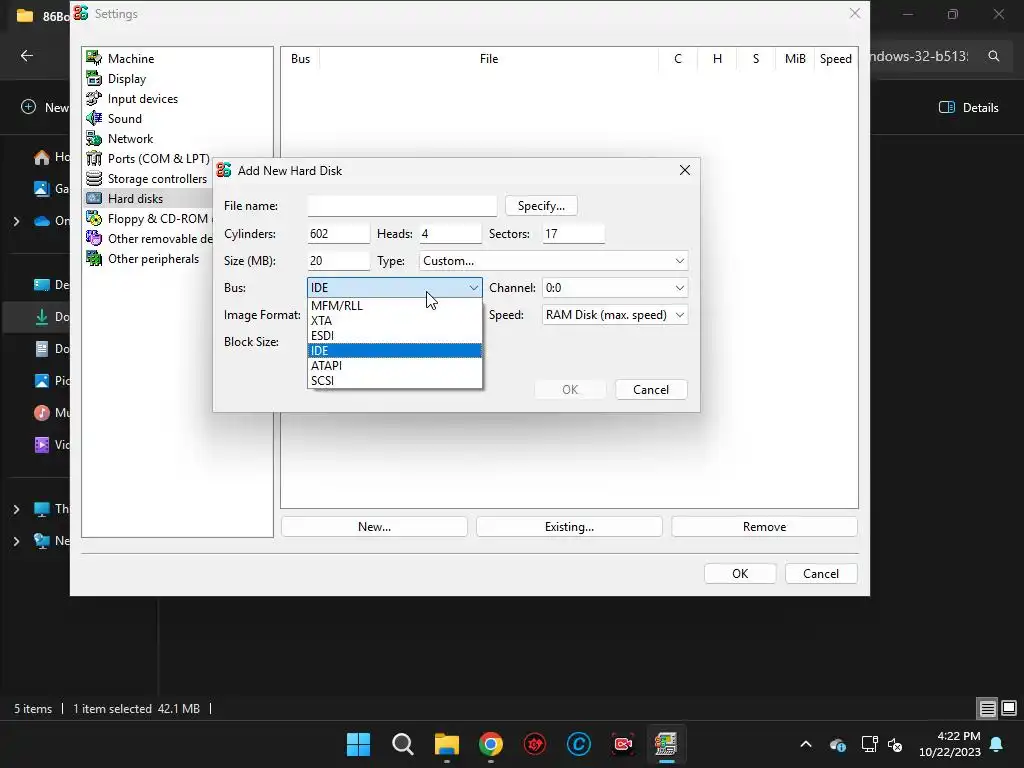Click New... hard disk button
This screenshot has width=1024, height=768.
click(374, 527)
